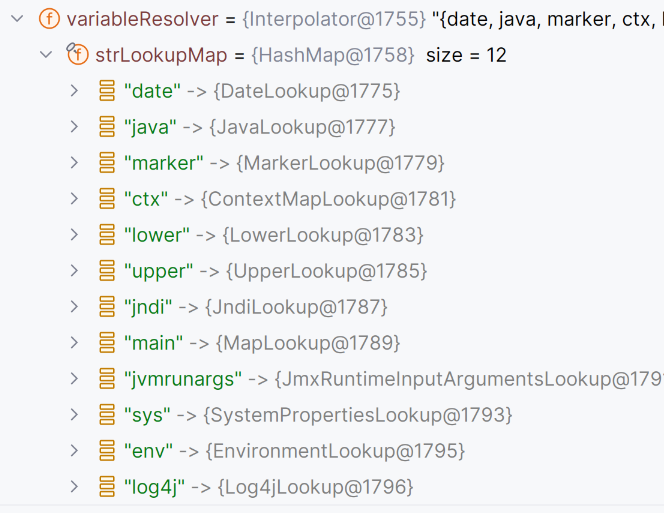664x513 pixels.
Task: Select the {JavaLookup@1777} value
Action: point(302,127)
